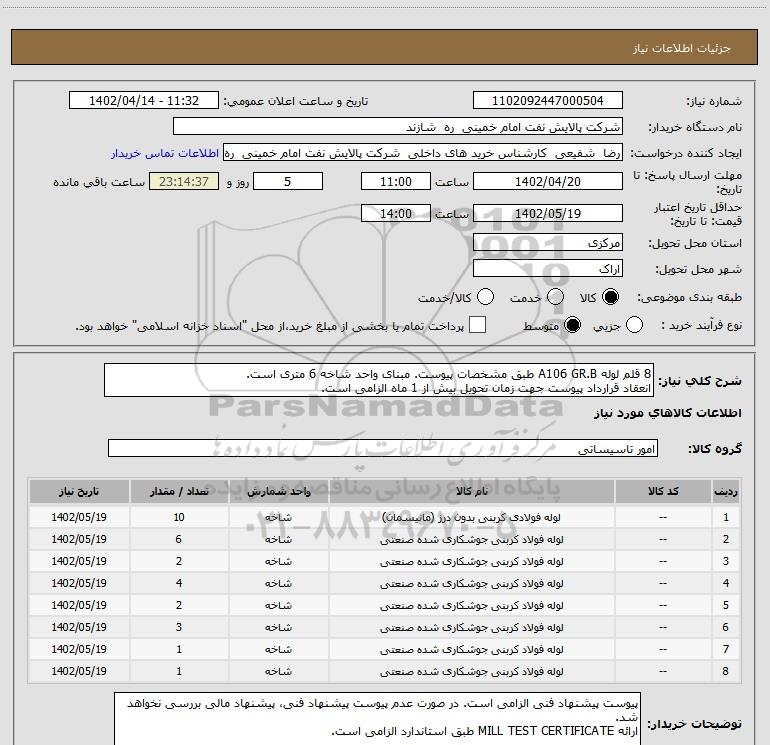Choose جزیی purchase process type

click(634, 325)
